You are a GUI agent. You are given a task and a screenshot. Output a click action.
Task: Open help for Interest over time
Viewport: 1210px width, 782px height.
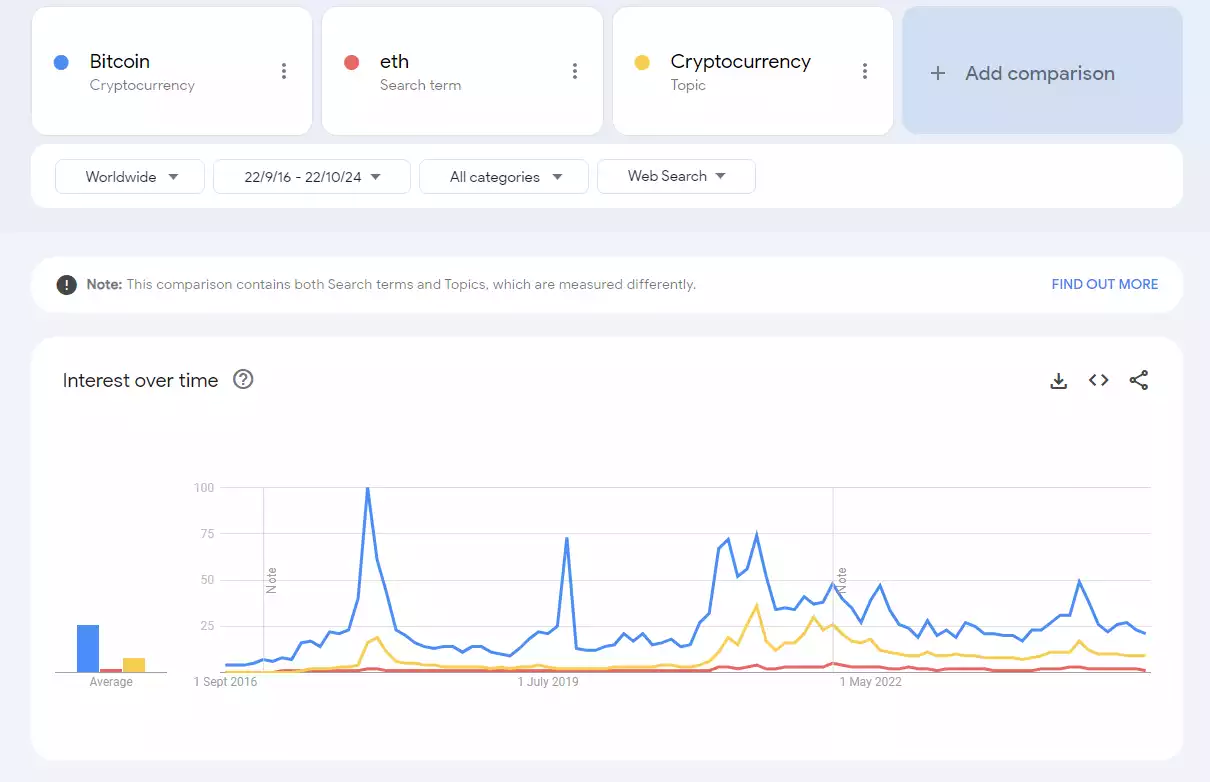(243, 380)
